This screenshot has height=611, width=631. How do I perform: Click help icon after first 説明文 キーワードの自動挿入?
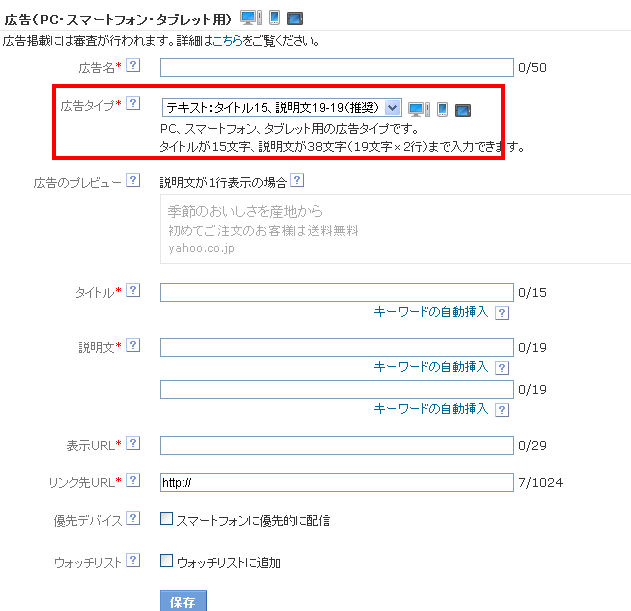click(502, 368)
